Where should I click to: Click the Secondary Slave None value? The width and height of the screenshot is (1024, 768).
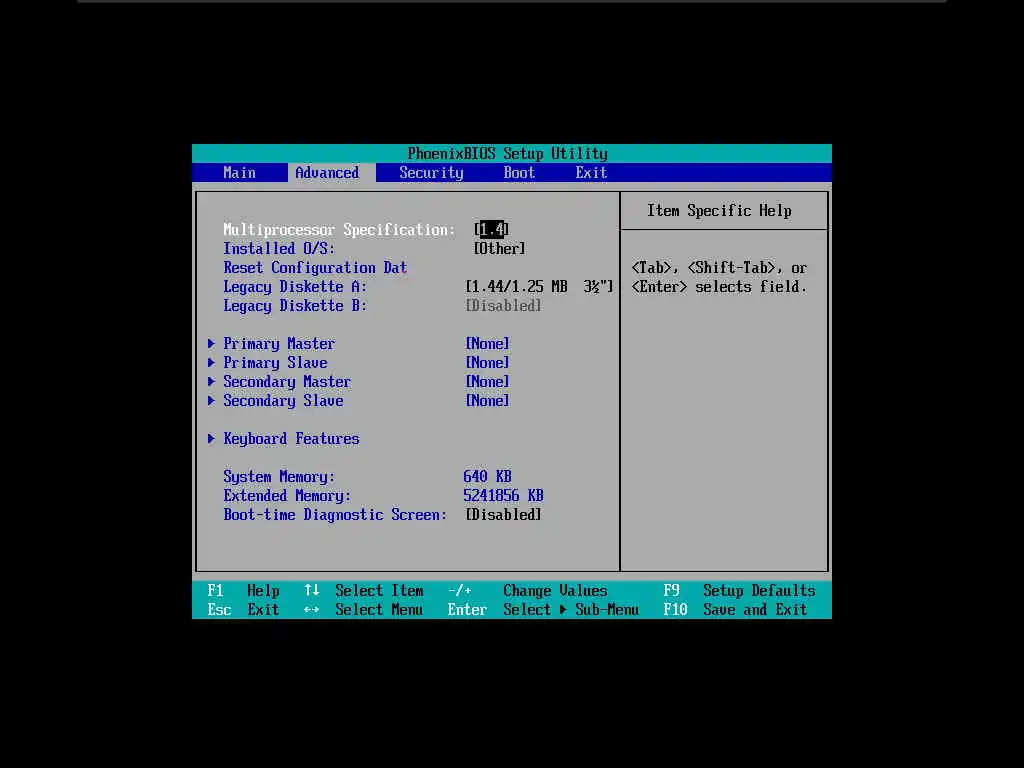[487, 400]
